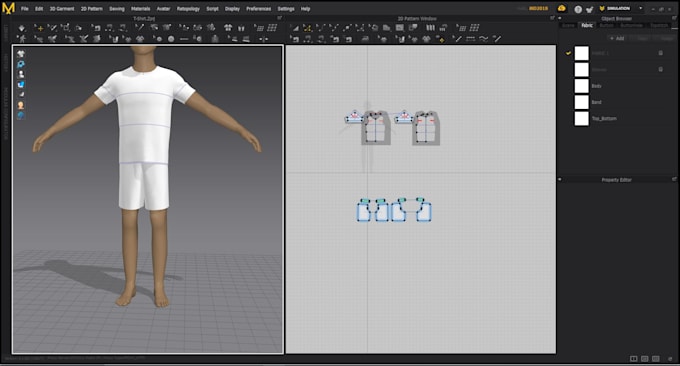Screen dimensions: 680x366
Task: Toggle the lock icon on the first fabric row
Action: (x=660, y=53)
